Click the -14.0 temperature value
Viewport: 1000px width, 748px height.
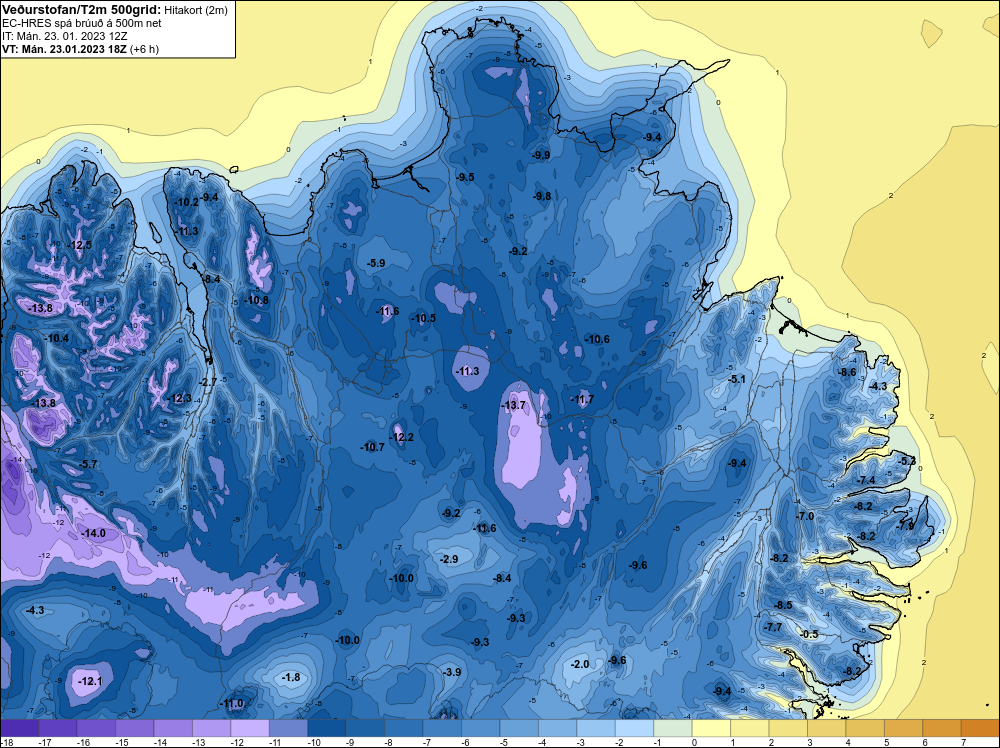(x=94, y=533)
